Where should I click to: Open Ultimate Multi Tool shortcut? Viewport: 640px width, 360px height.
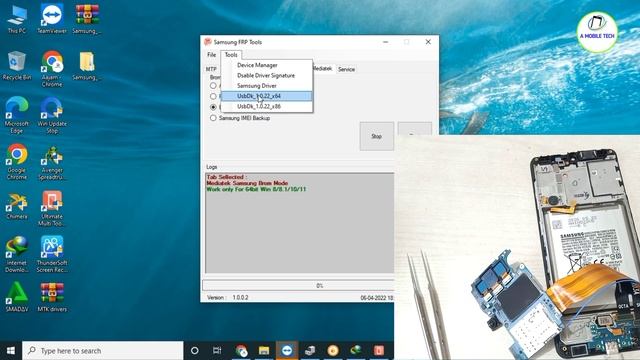(52, 209)
